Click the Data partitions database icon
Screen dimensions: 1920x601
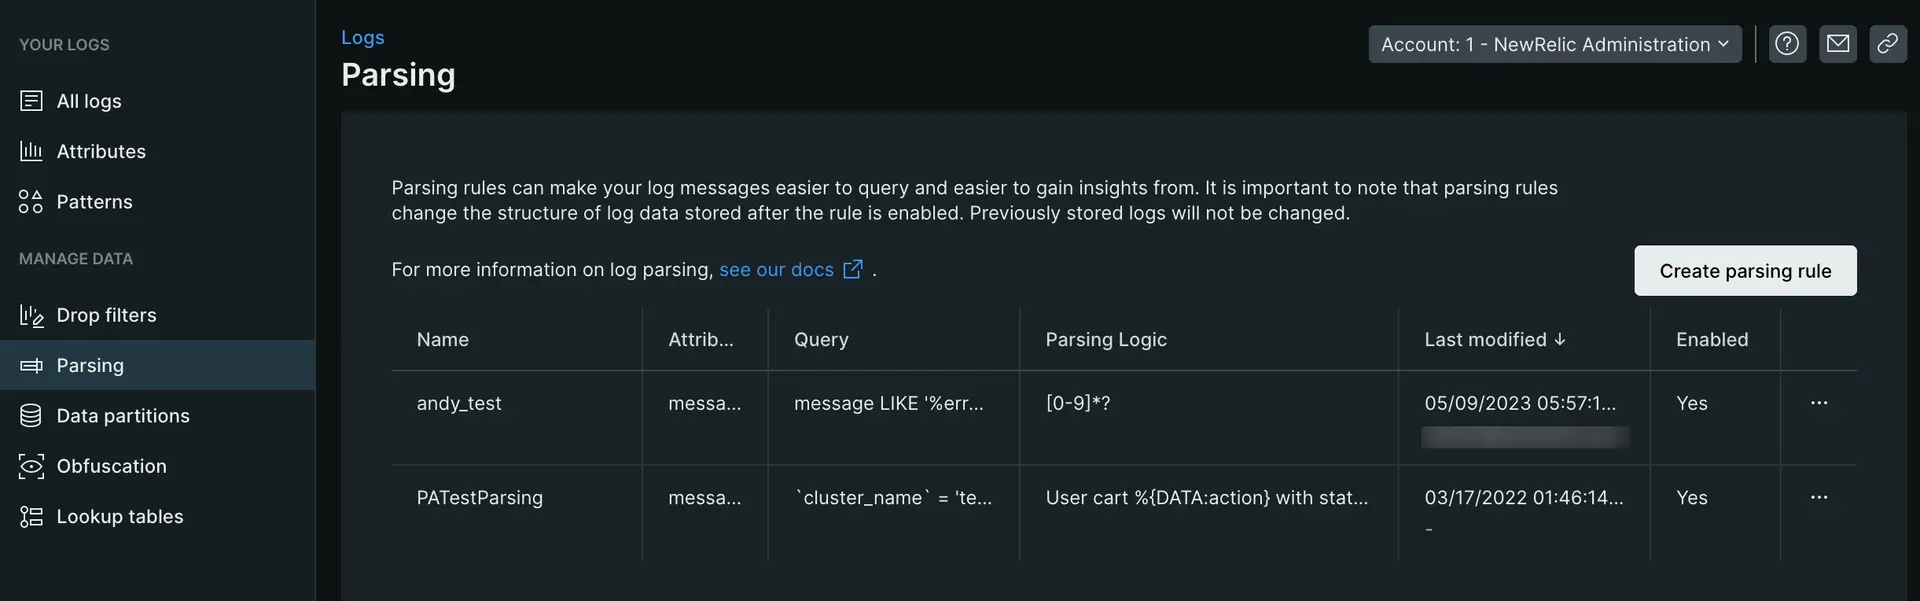tap(31, 416)
